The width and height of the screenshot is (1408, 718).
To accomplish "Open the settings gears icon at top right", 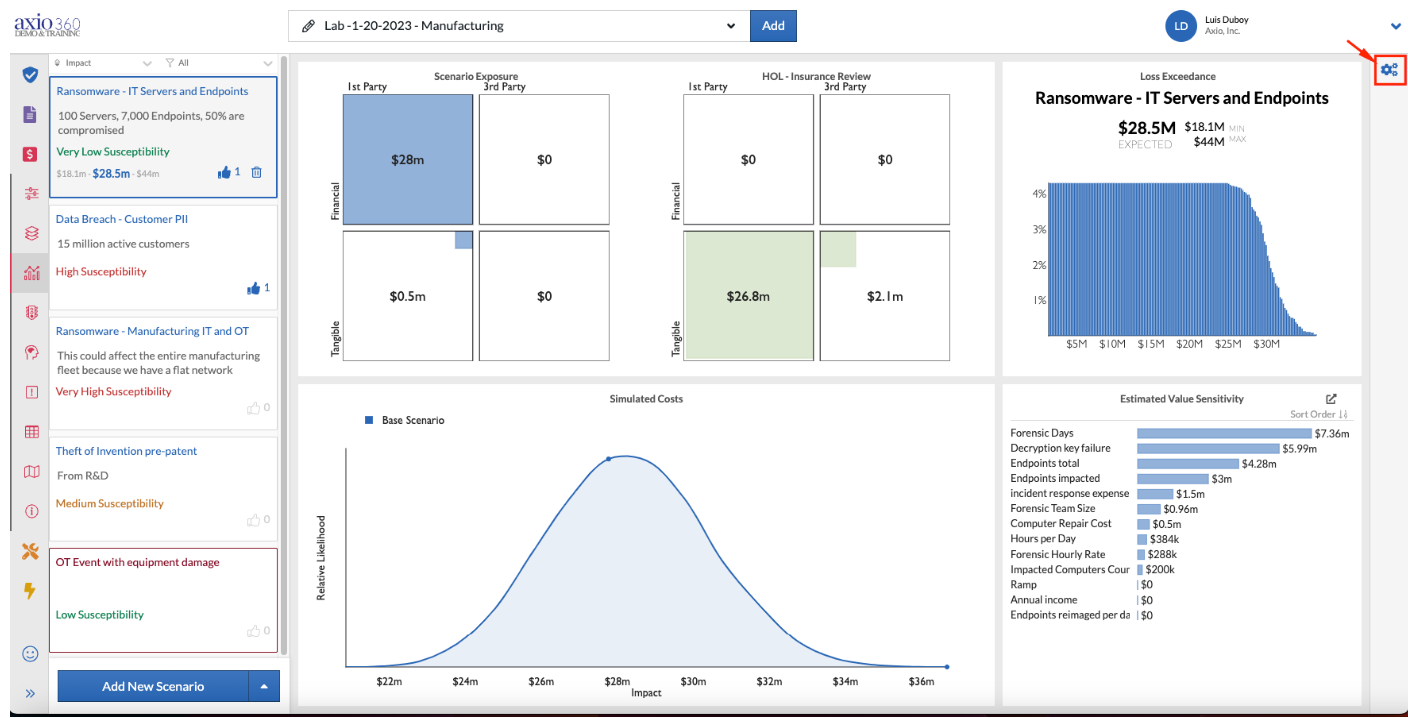I will (1389, 69).
